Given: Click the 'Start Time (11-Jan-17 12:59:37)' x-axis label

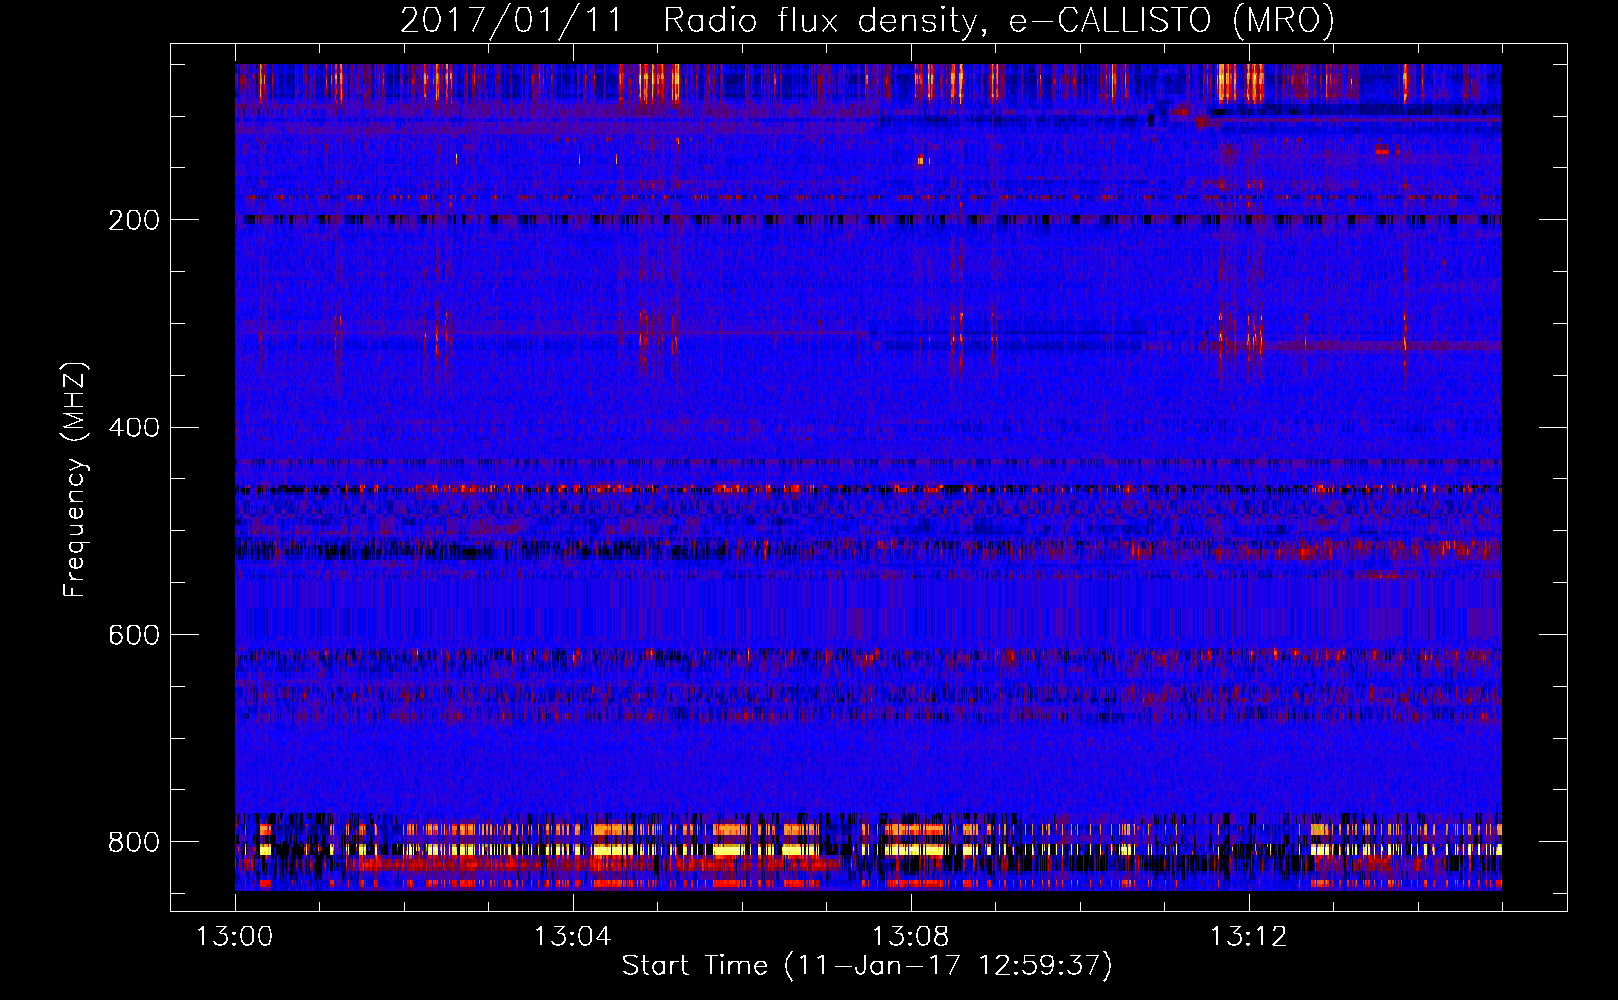Looking at the screenshot, I should coord(867,966).
